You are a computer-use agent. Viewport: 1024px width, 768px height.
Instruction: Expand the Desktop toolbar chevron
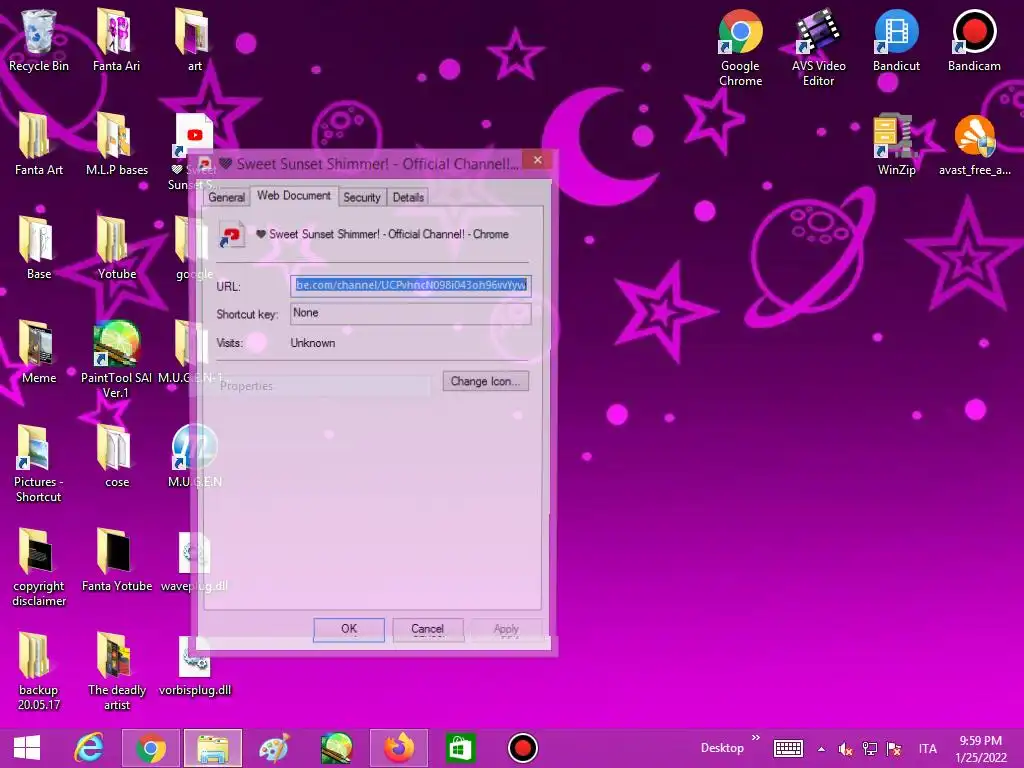coord(756,738)
